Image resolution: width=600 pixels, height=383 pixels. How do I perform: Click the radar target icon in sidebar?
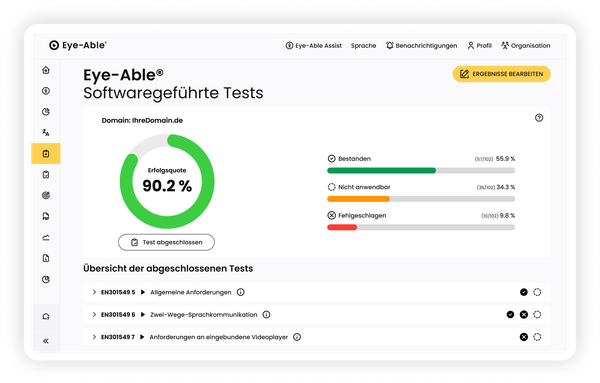[x=46, y=196]
